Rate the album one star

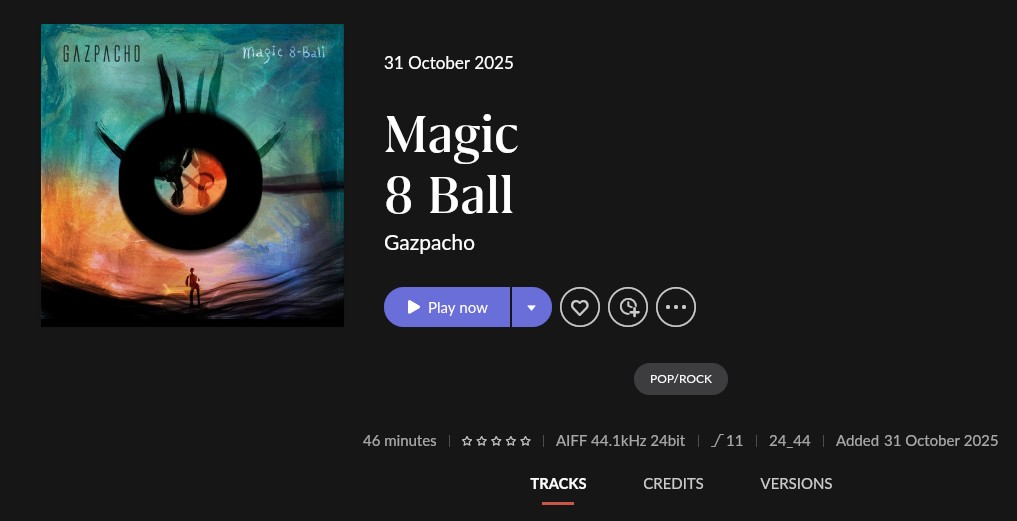(x=467, y=441)
